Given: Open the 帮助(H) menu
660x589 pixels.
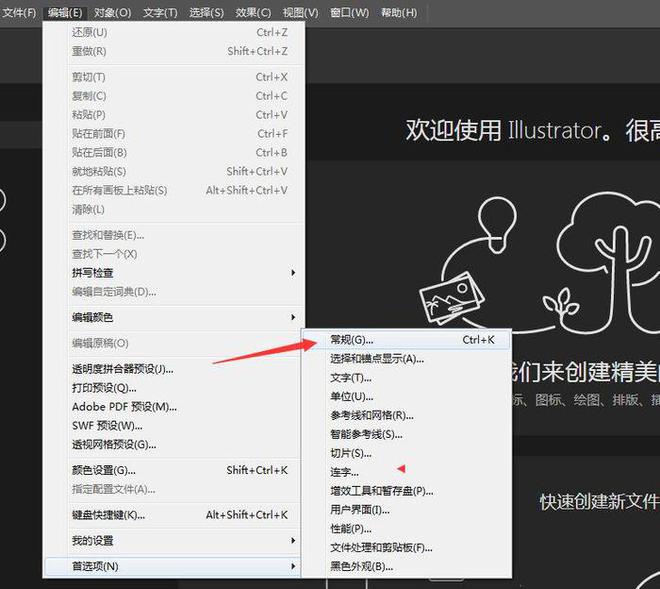Looking at the screenshot, I should (x=399, y=13).
